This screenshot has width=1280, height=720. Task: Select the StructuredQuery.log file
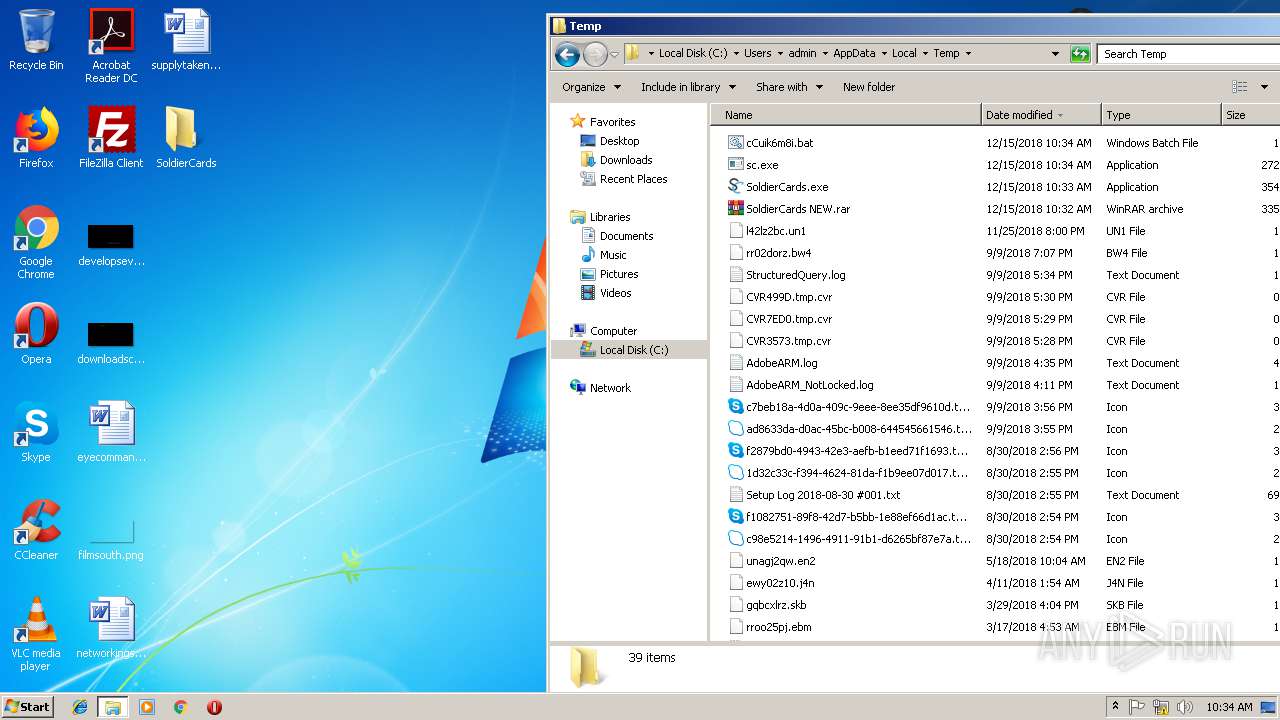pos(786,275)
